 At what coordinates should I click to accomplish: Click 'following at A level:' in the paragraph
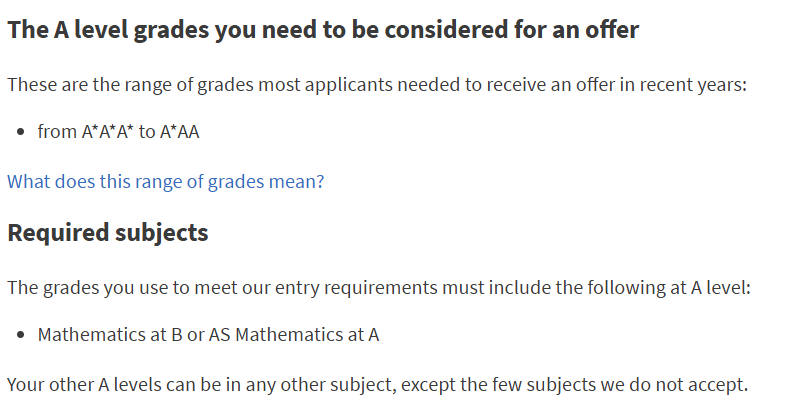coord(669,288)
